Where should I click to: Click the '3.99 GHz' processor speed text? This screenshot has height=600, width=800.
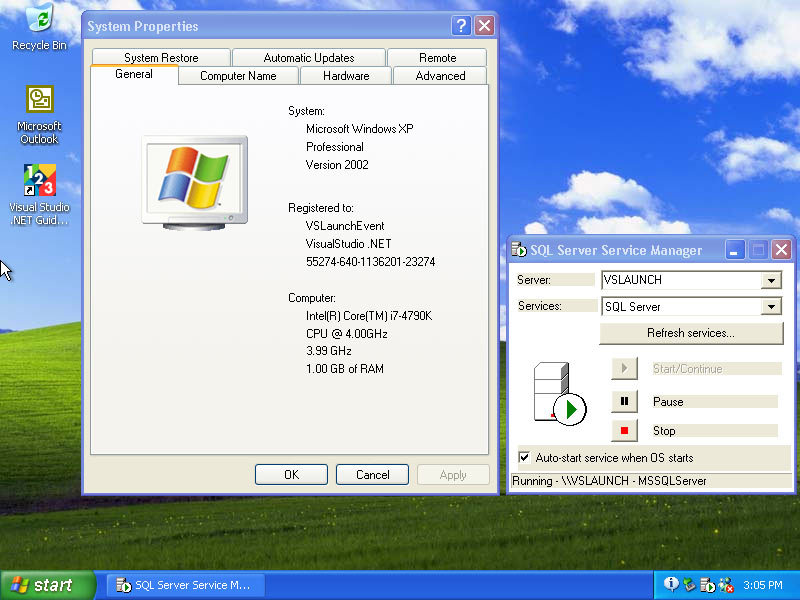tap(329, 351)
